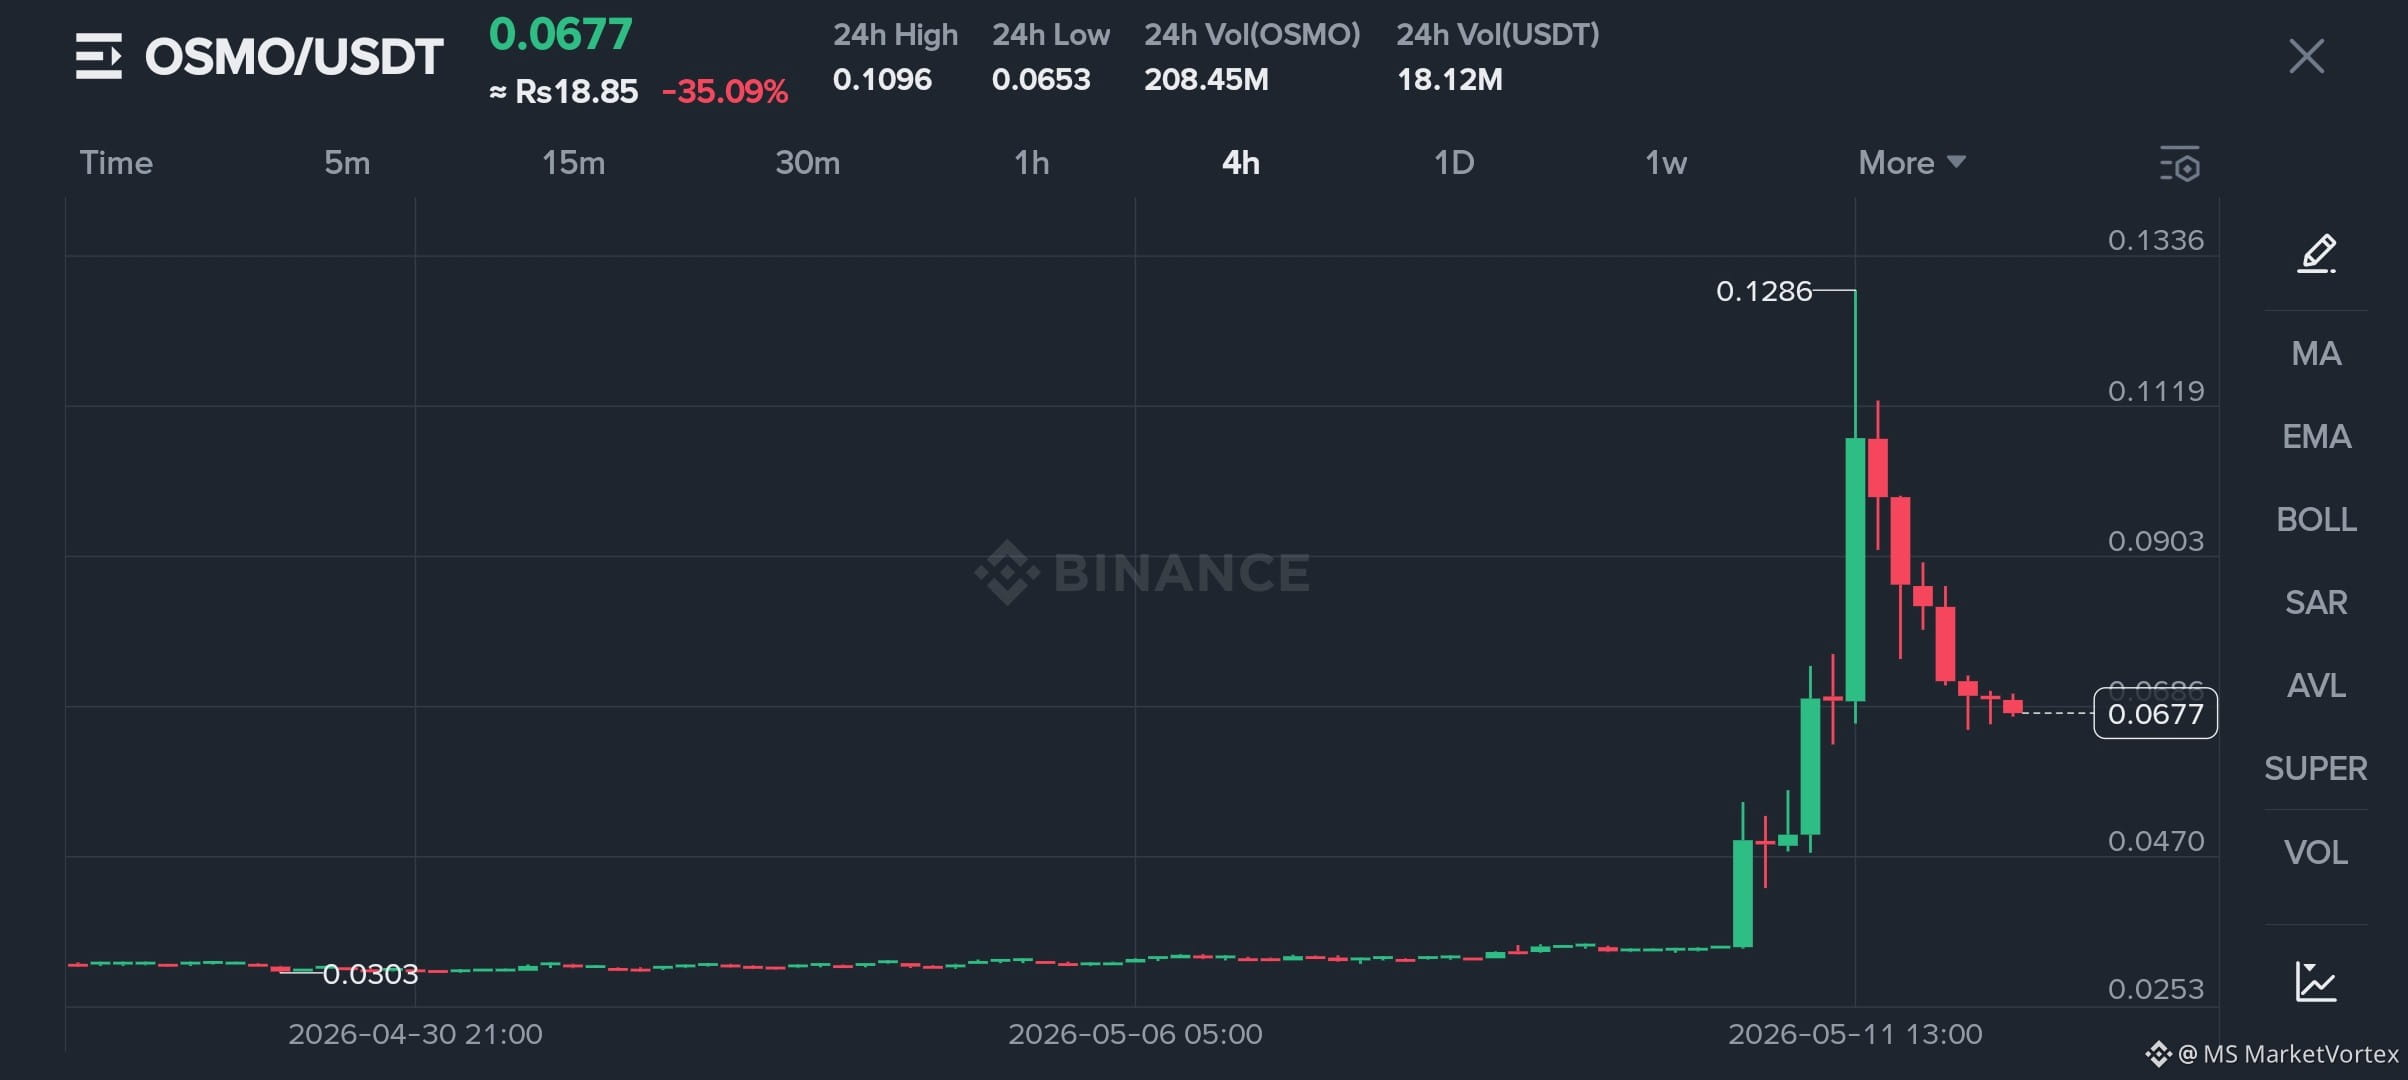Click the 0.0903 price axis label
This screenshot has width=2408, height=1080.
2156,541
